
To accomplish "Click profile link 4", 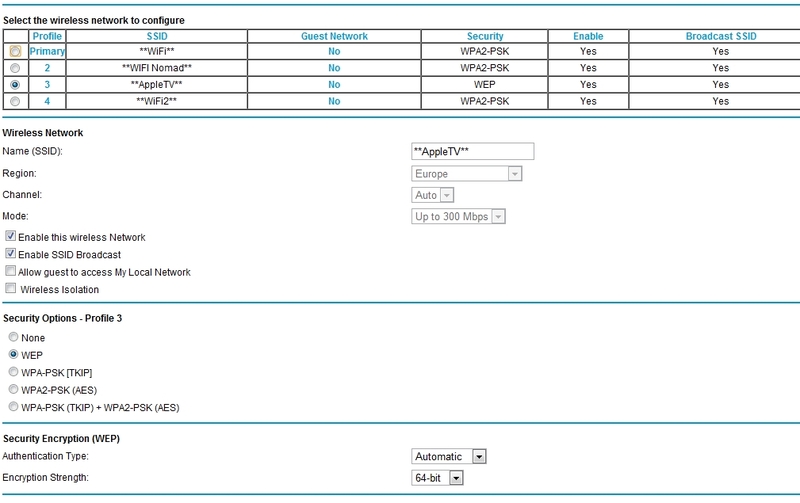I will 47,101.
